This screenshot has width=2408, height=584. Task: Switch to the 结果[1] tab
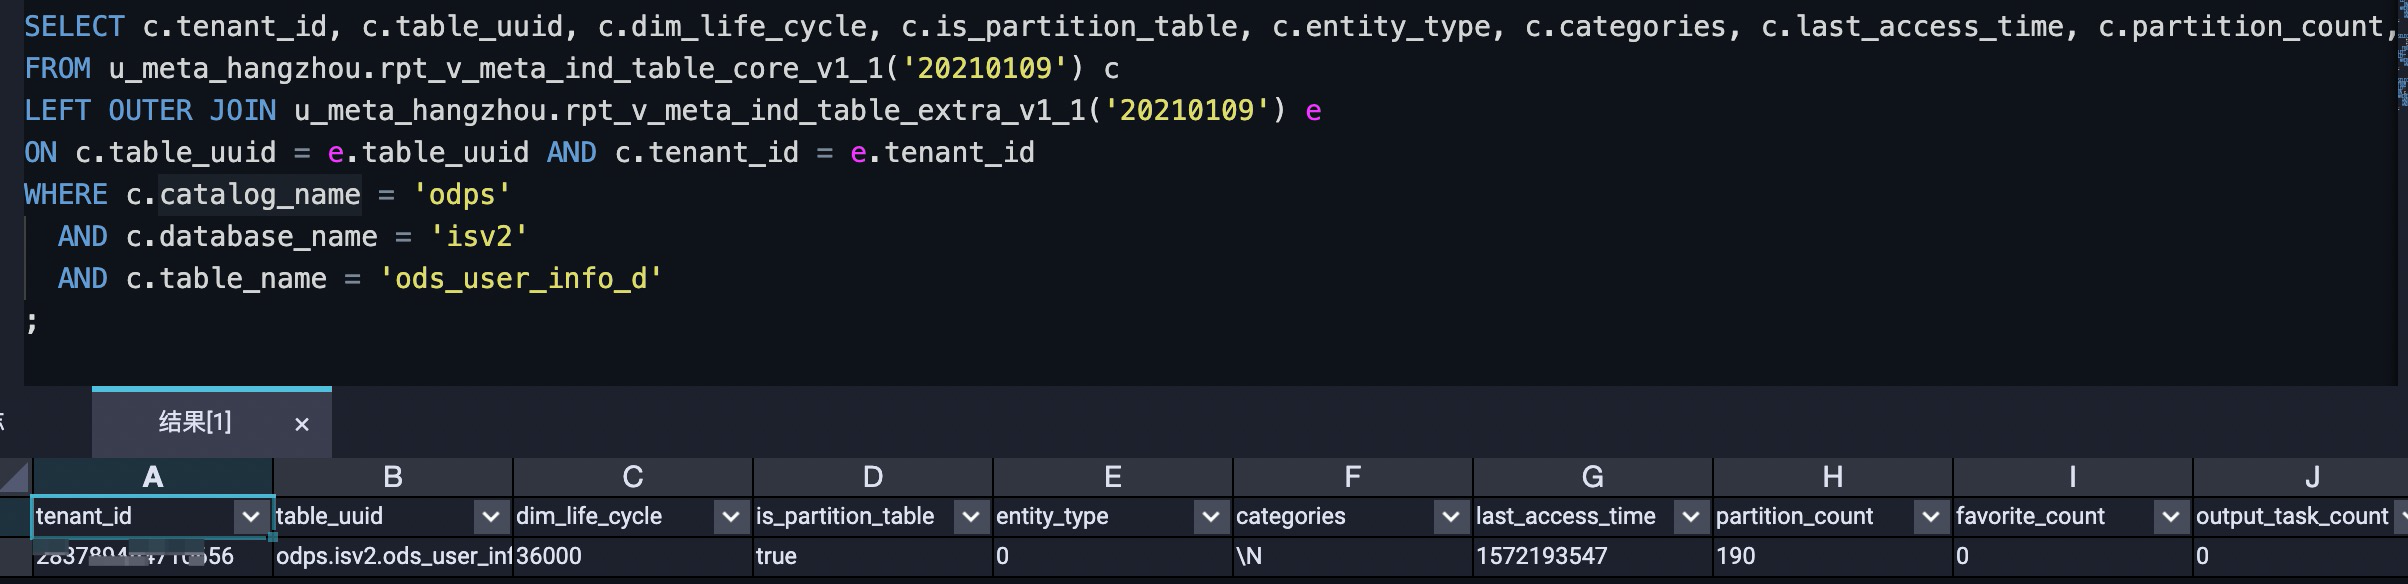pos(195,423)
